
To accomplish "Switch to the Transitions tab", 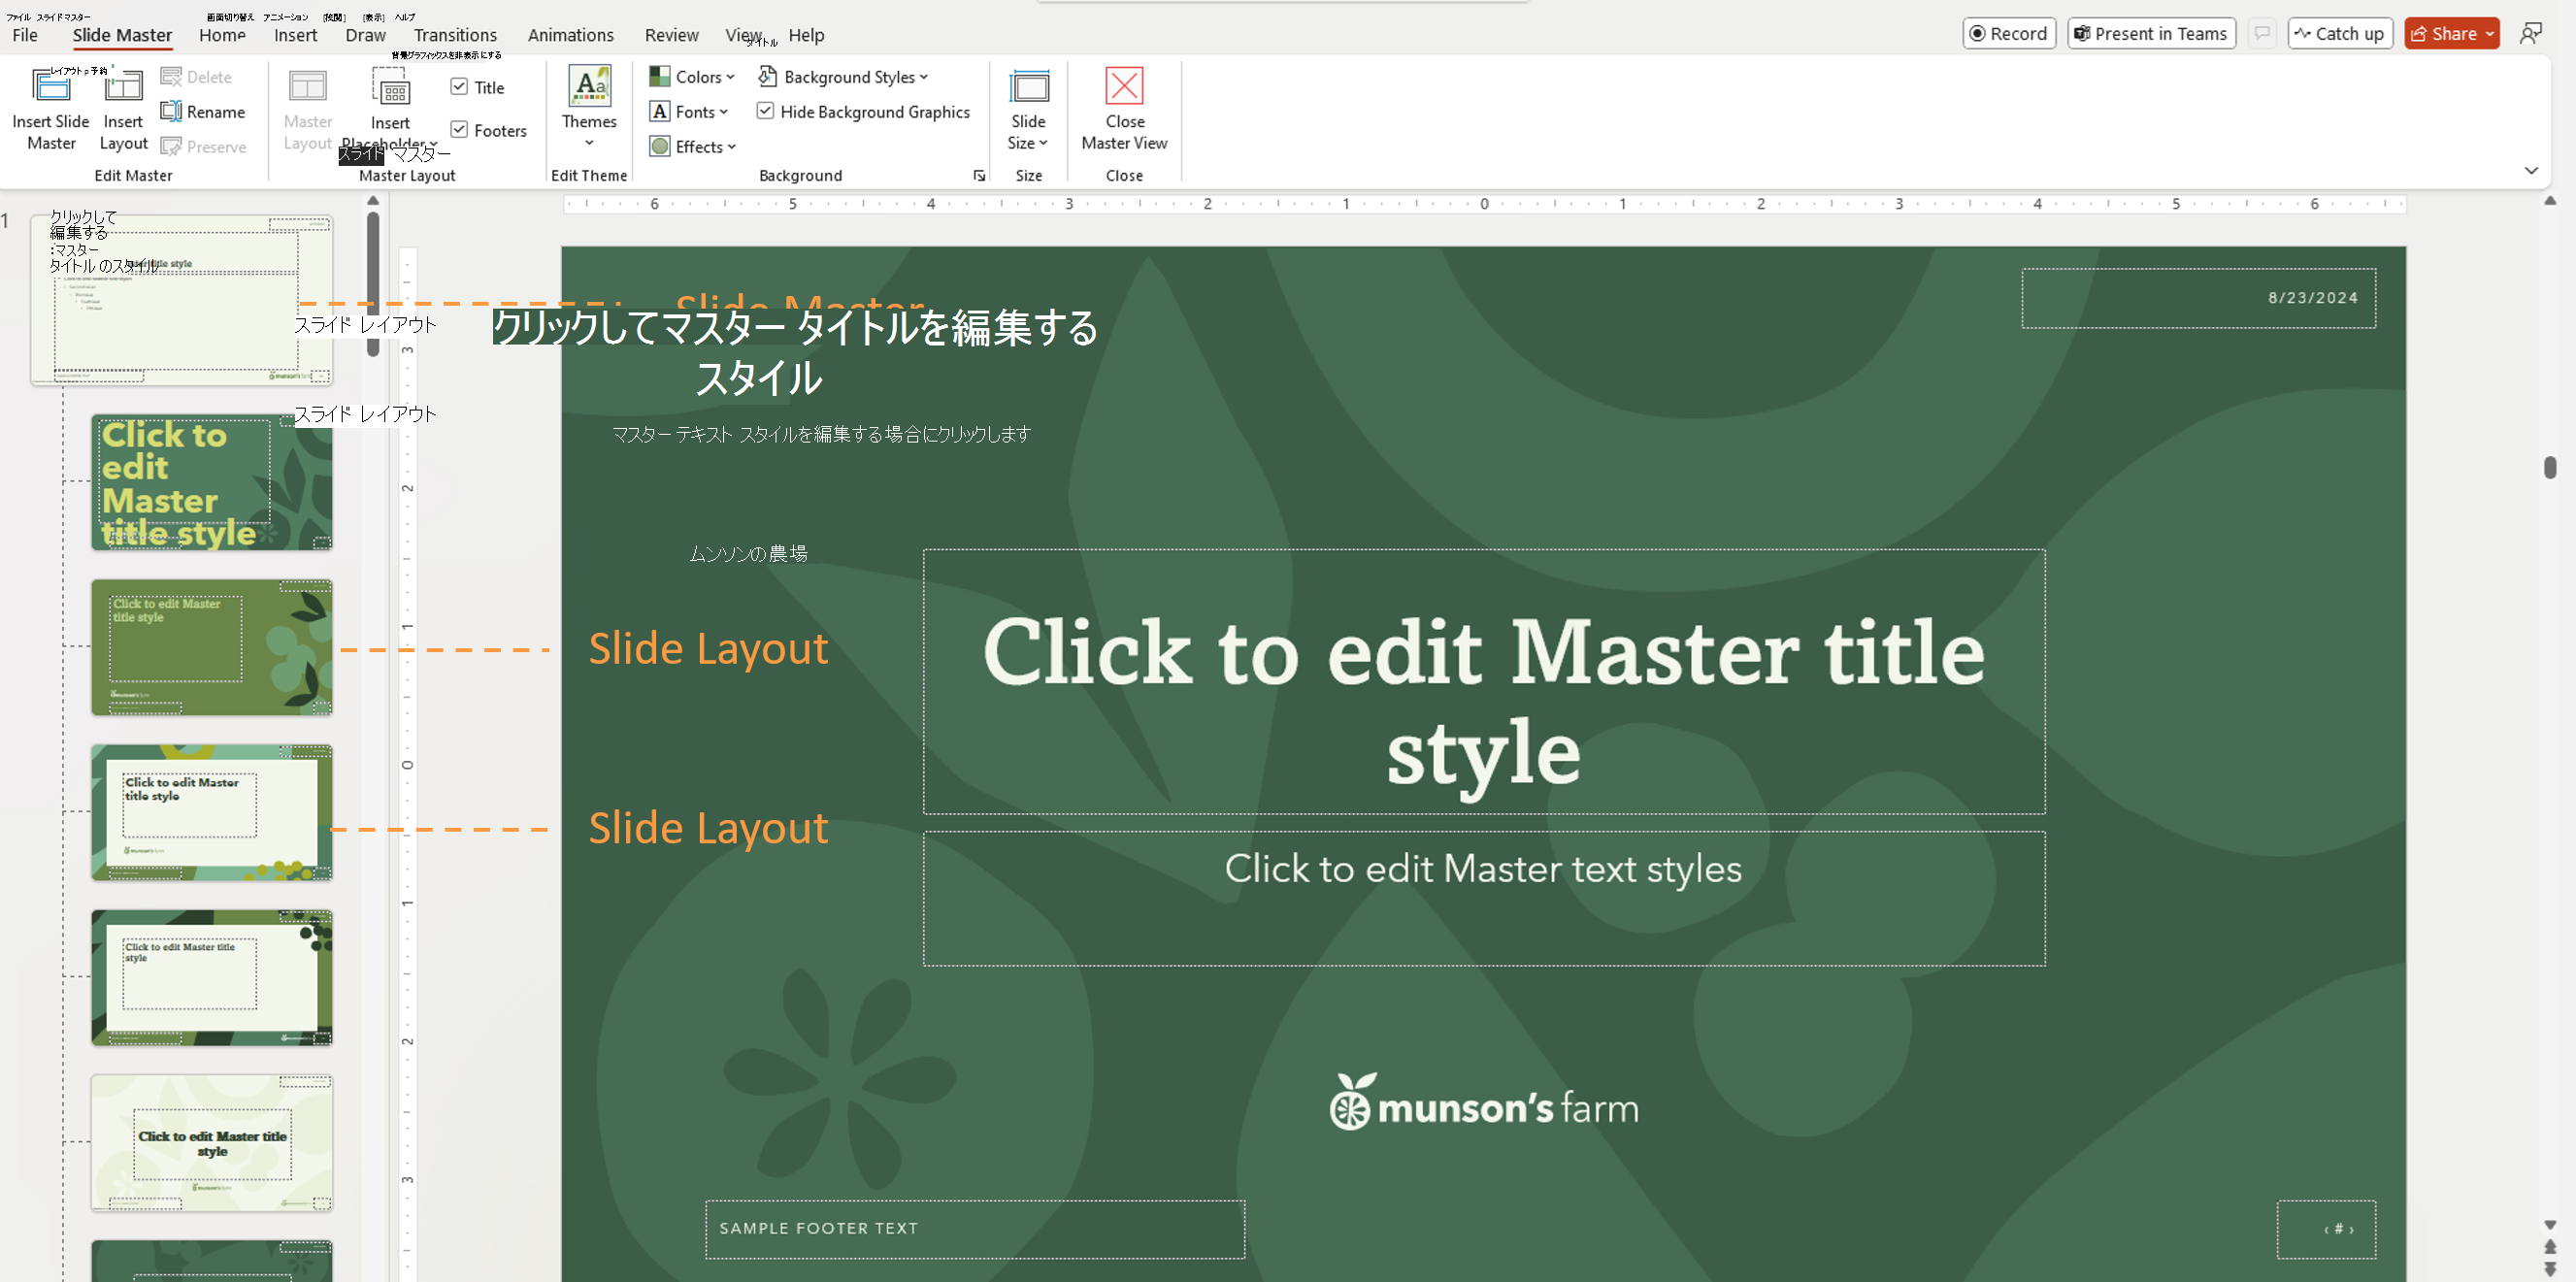I will [455, 35].
